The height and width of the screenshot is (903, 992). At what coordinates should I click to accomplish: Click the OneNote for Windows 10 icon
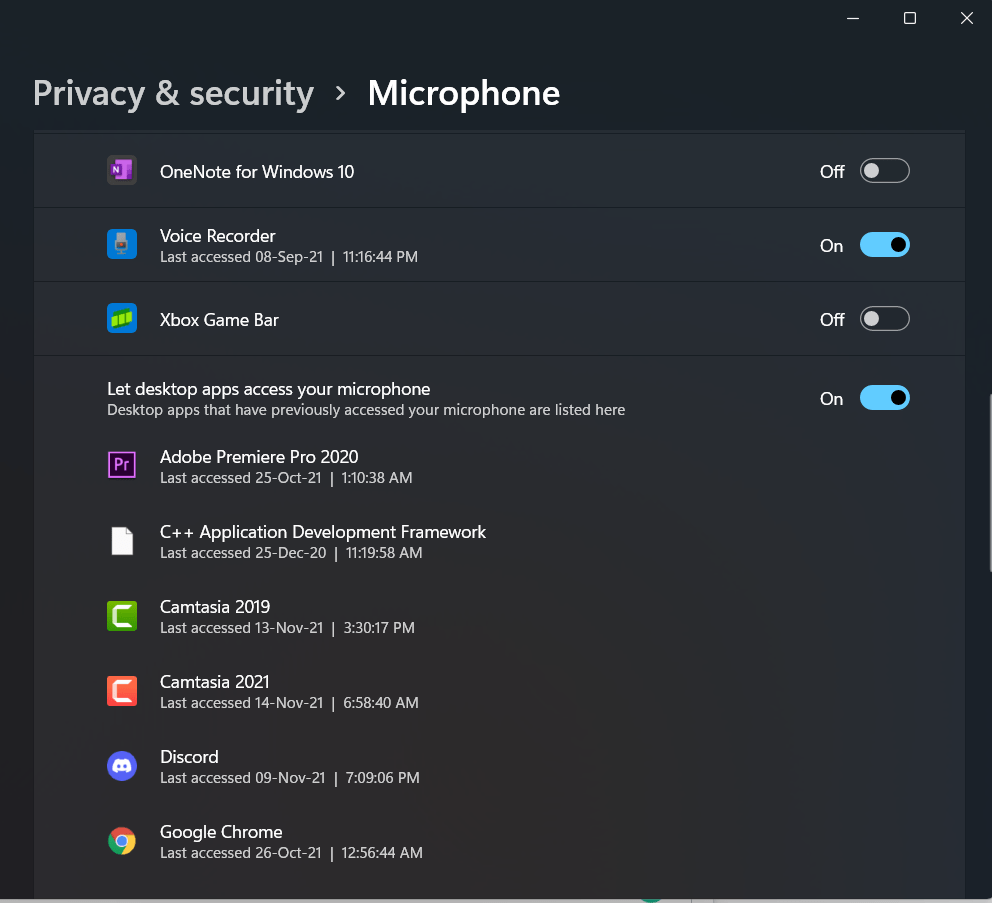pos(122,171)
